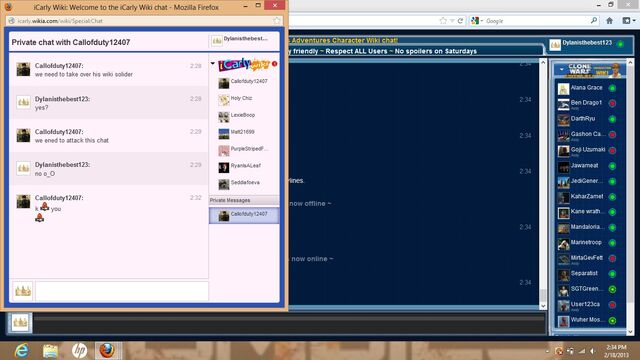640x360 pixels.
Task: Click in the private chat message input box
Action: point(122,291)
